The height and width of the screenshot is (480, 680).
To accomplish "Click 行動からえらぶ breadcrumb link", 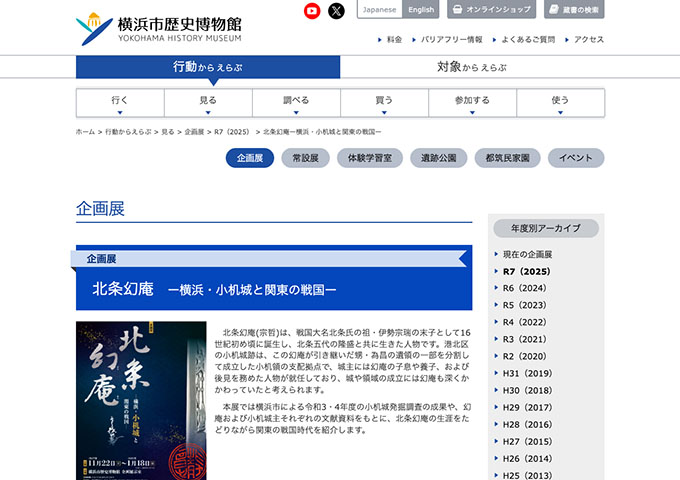I will point(128,132).
